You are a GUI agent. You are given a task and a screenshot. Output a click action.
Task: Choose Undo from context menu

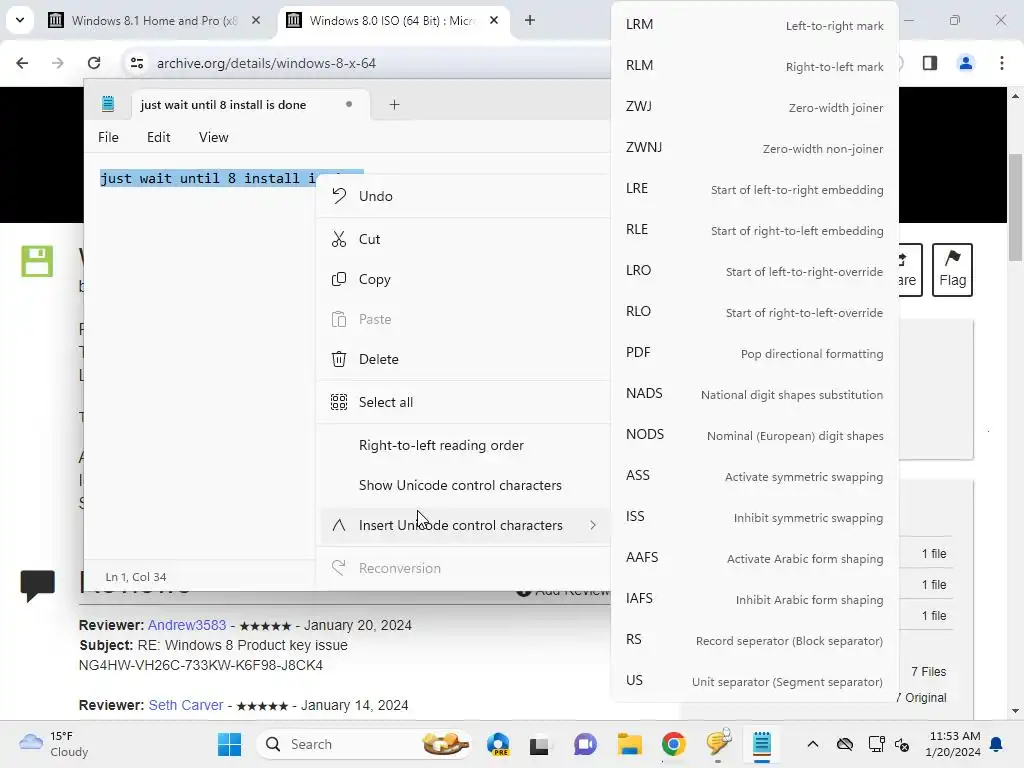click(x=464, y=196)
